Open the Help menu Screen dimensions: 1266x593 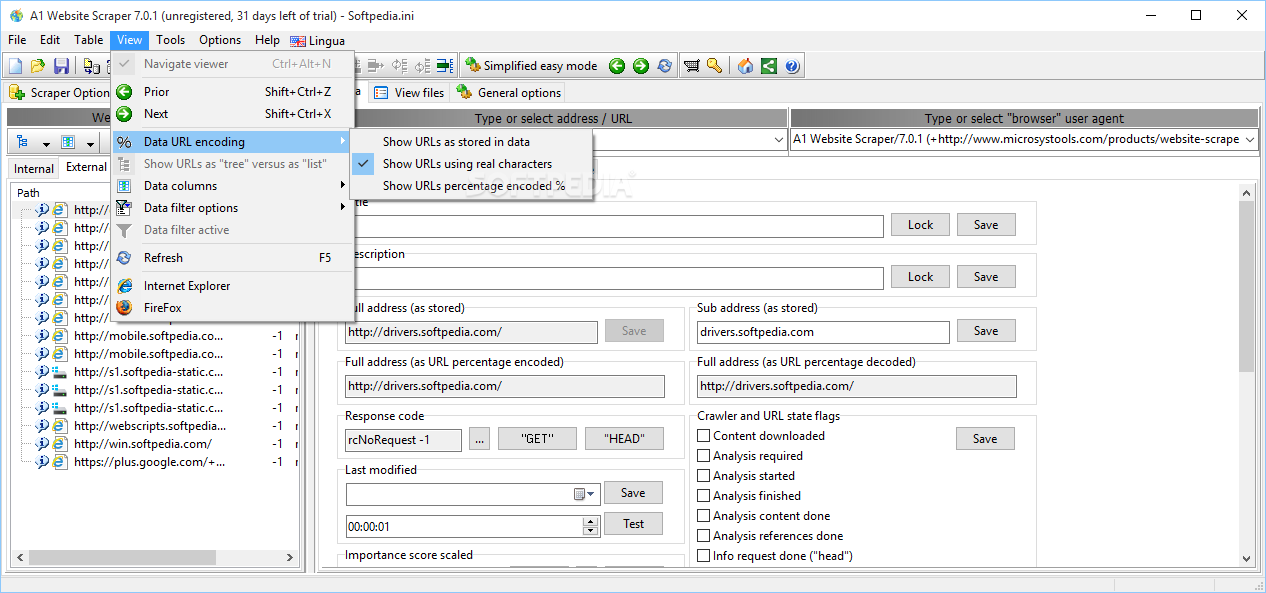tap(267, 40)
